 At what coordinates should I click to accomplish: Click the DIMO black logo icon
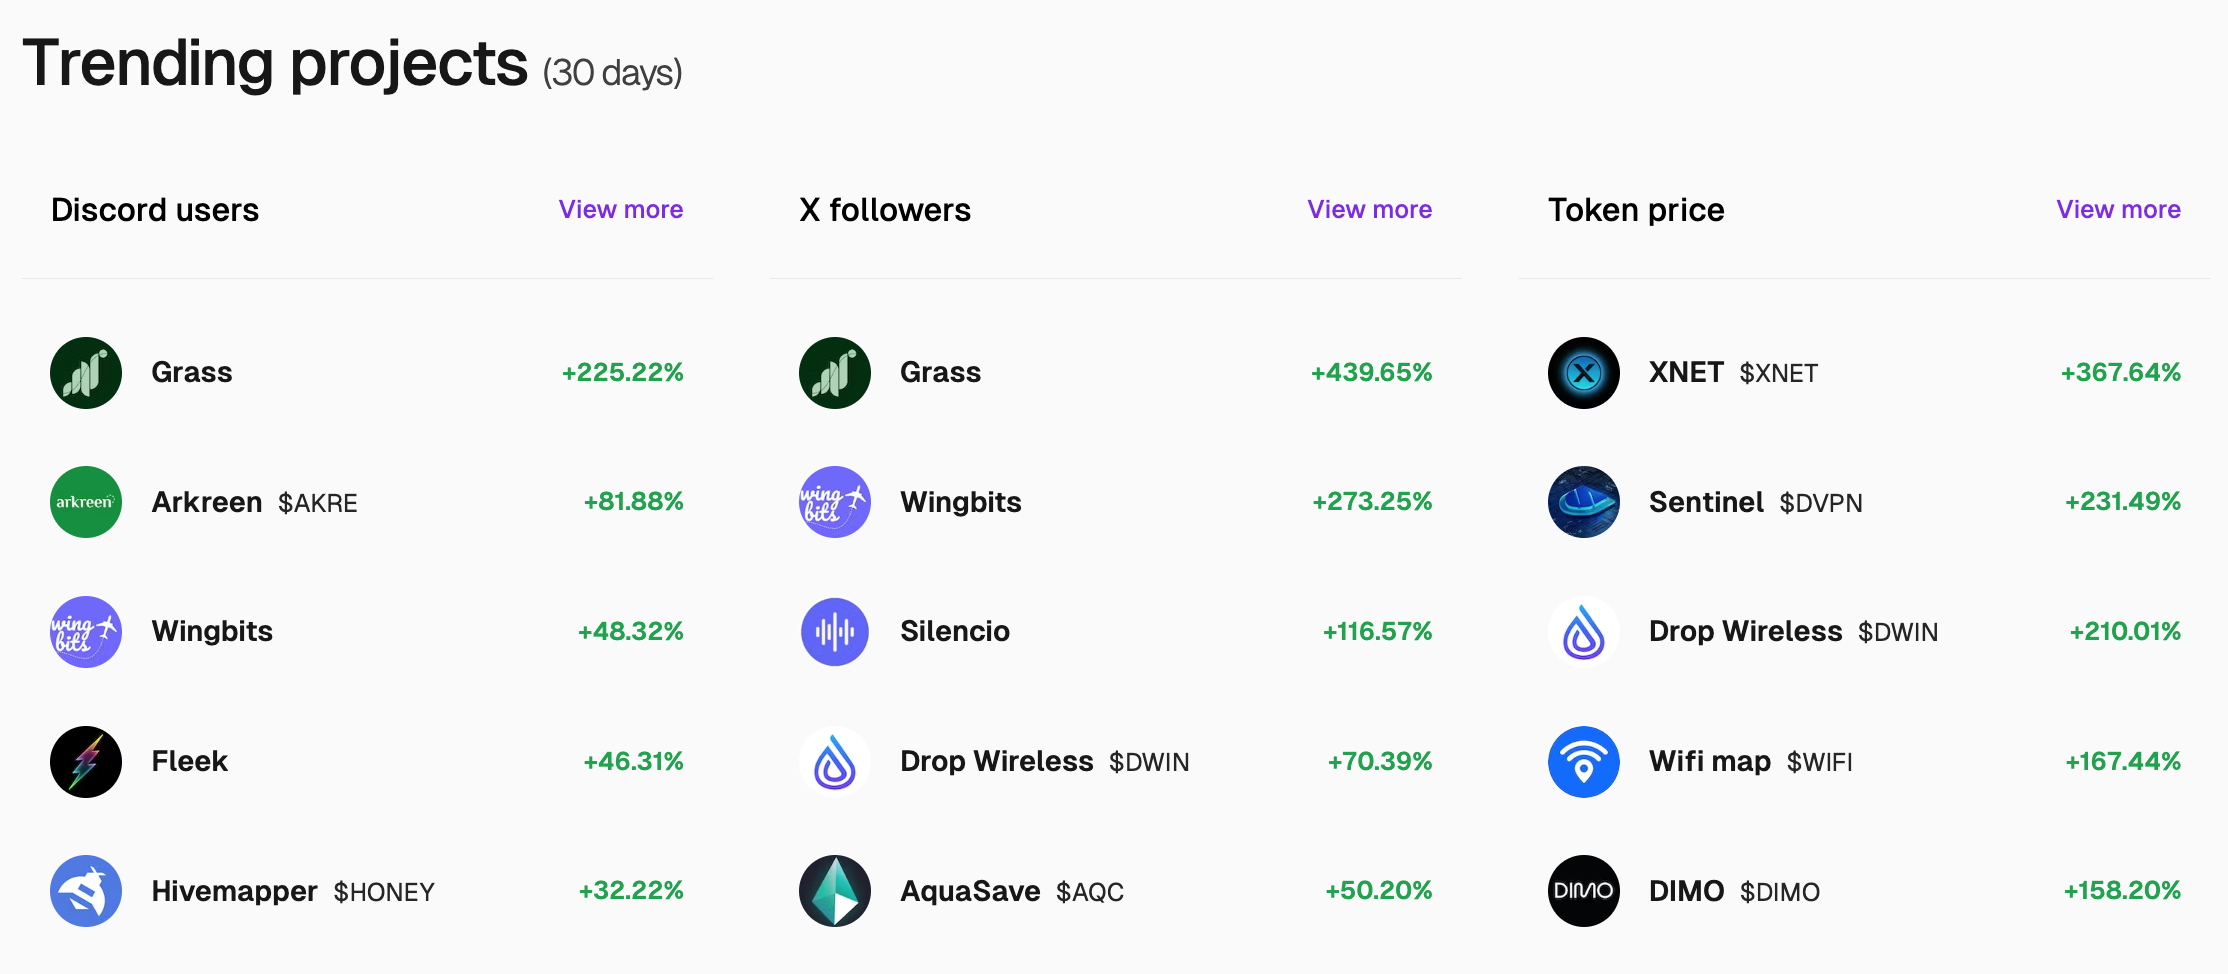coord(1584,891)
